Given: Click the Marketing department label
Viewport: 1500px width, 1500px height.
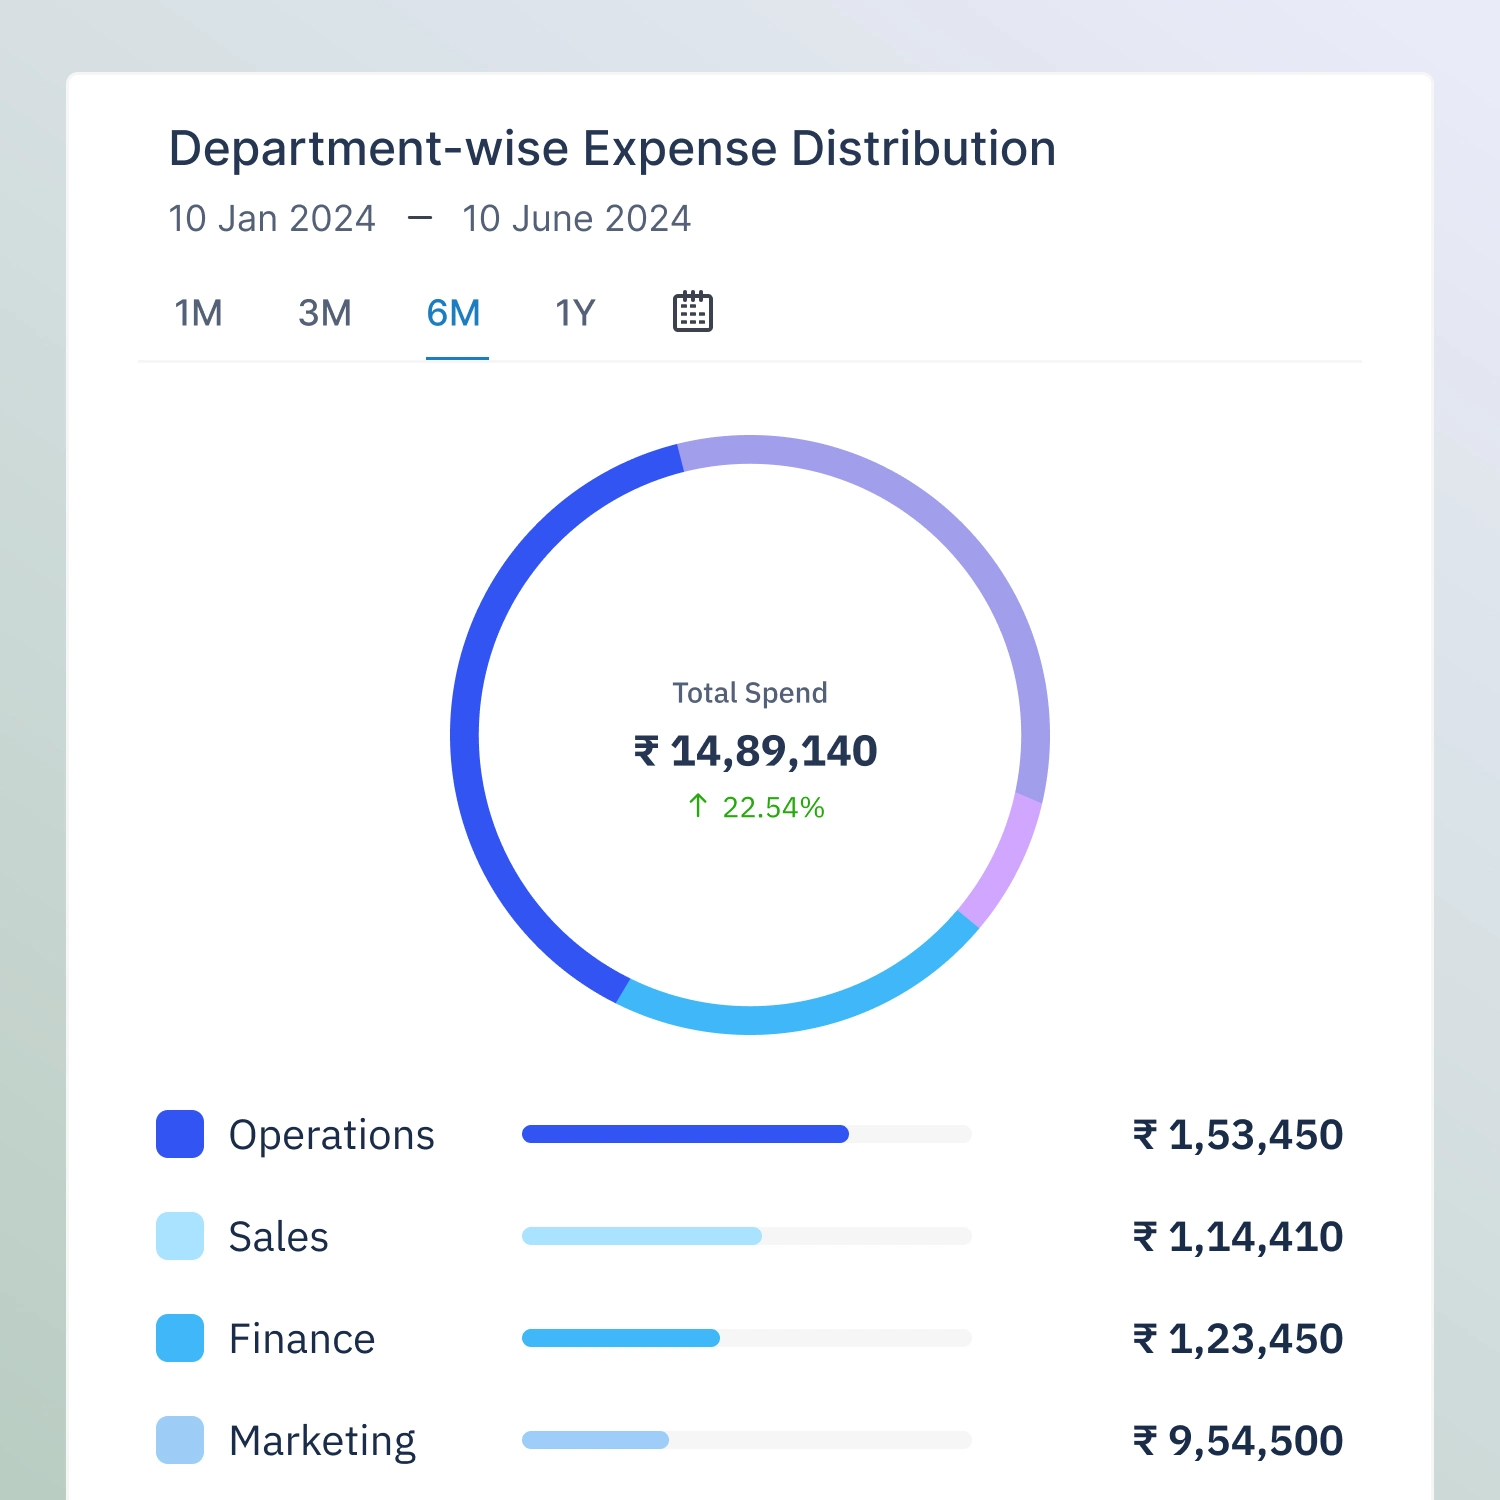Looking at the screenshot, I should (x=322, y=1443).
